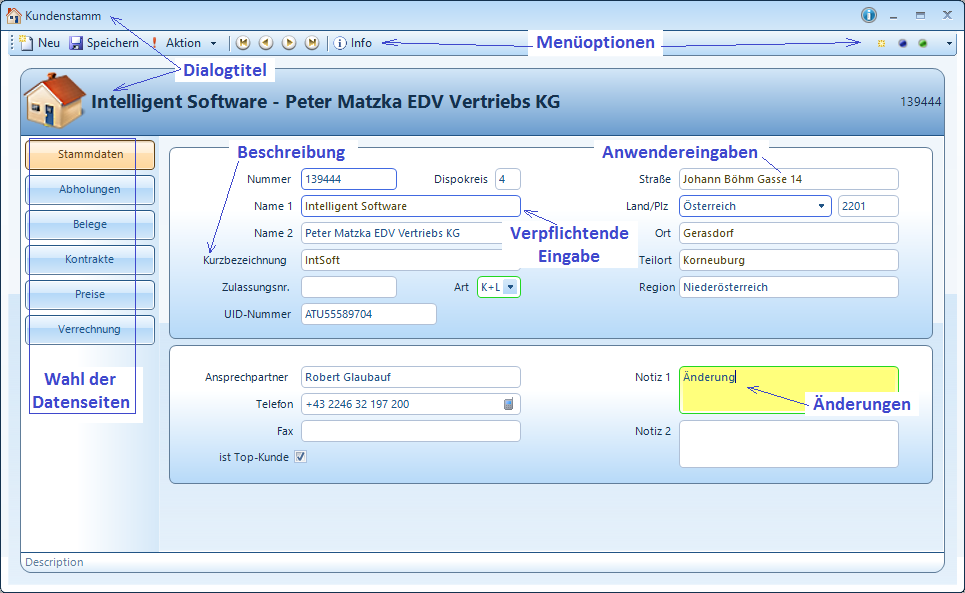The image size is (965, 593).
Task: Click the 'Kundenstamm' window title text
Action: click(63, 16)
